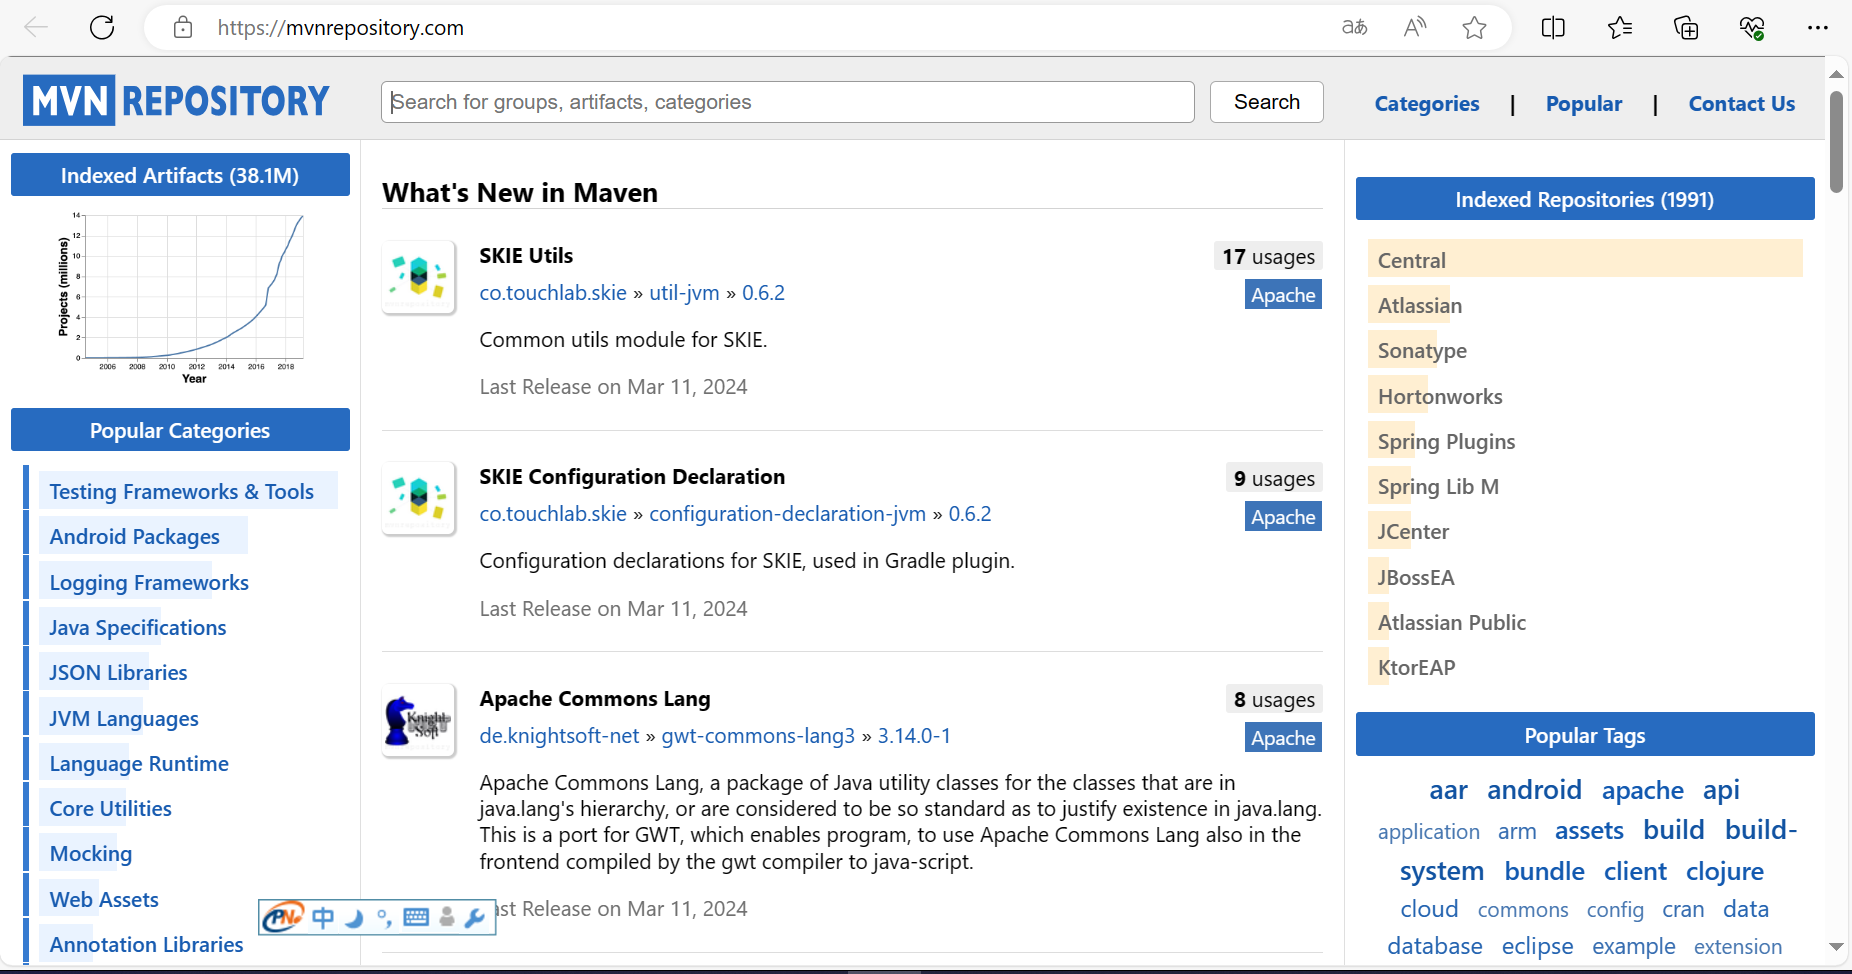1852x974 pixels.
Task: Open the configuration-declaration-jvm artifact link
Action: point(788,514)
